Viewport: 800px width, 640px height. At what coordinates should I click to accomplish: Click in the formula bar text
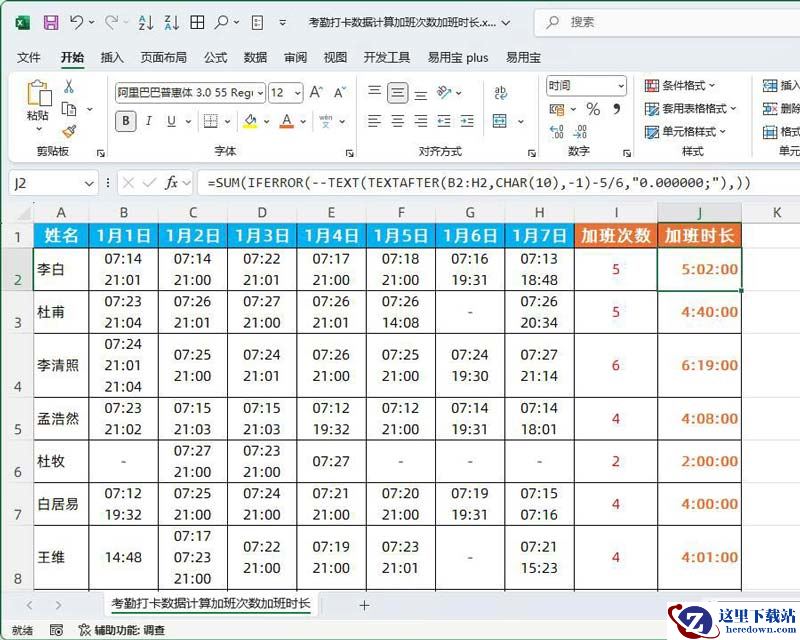[x=480, y=183]
